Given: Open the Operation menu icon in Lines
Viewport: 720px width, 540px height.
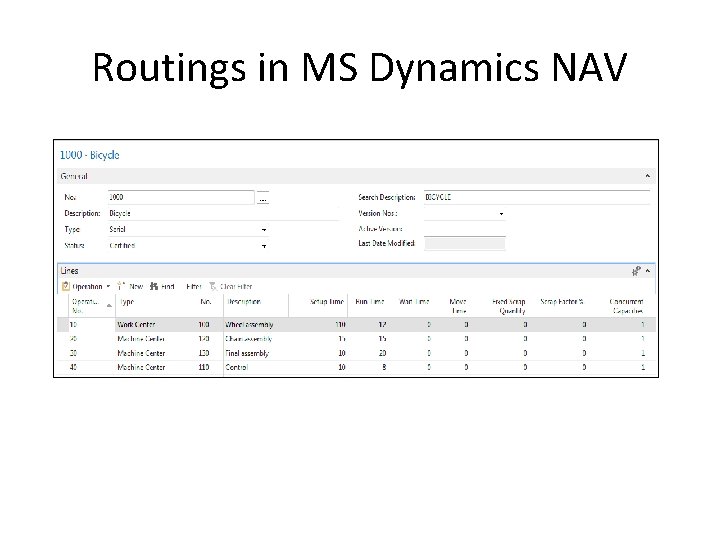Looking at the screenshot, I should (x=66, y=286).
